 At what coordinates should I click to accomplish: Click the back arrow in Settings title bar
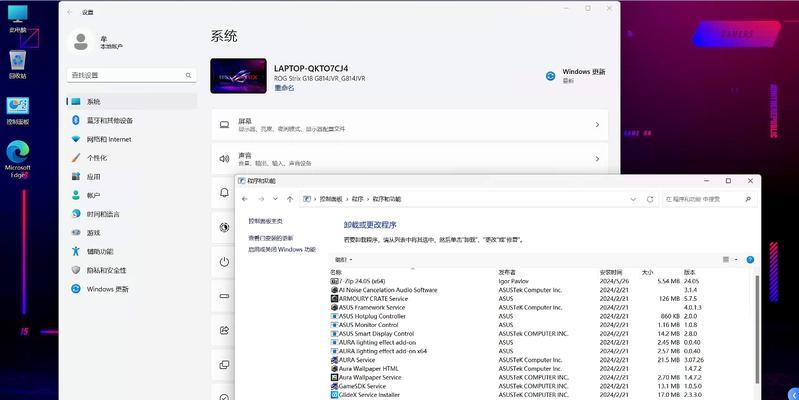tap(70, 12)
